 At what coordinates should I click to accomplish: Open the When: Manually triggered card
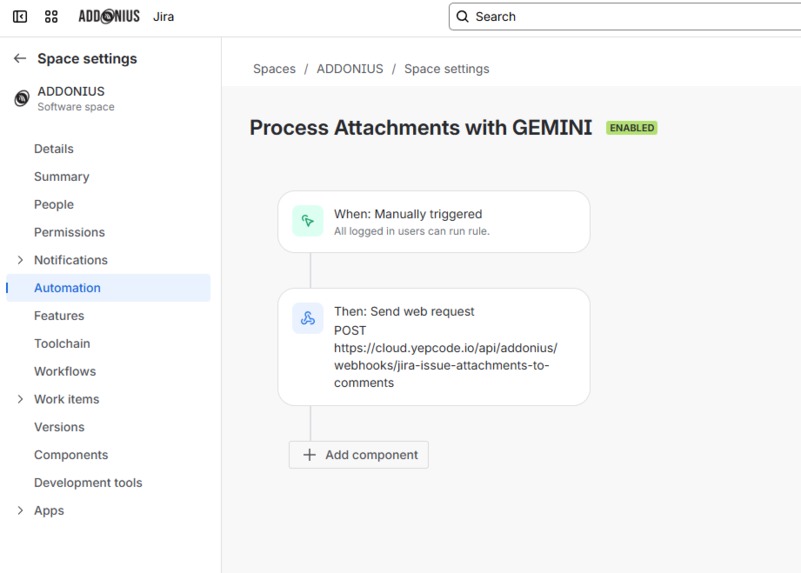tap(434, 222)
